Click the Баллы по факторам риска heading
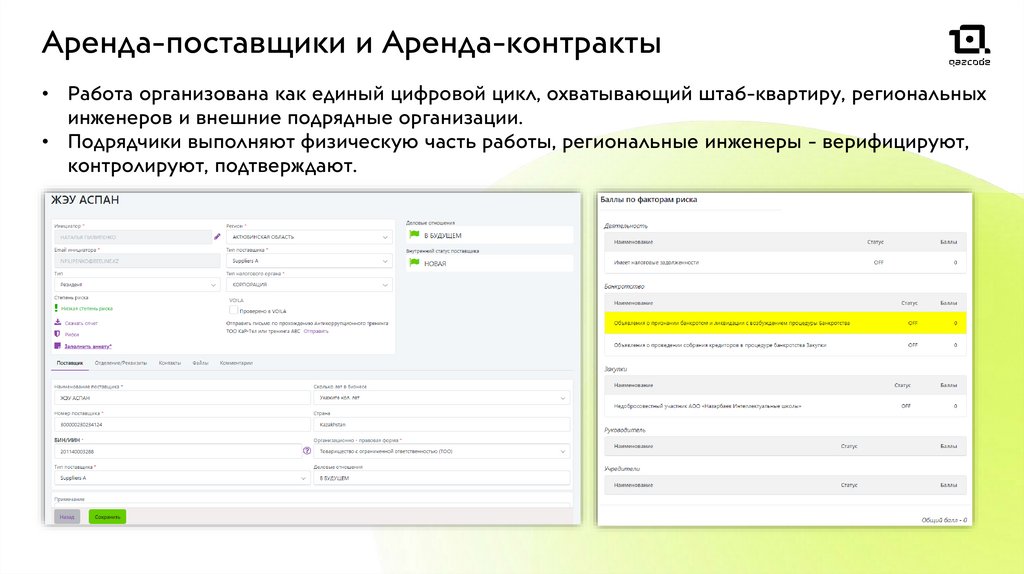Image resolution: width=1024 pixels, height=574 pixels. point(648,200)
